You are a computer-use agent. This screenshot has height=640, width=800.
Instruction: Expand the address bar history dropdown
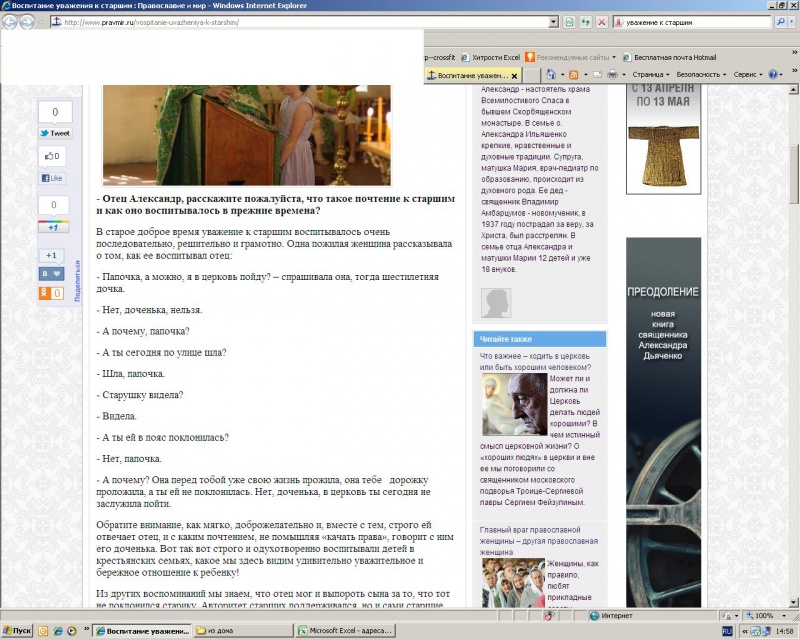pyautogui.click(x=554, y=22)
